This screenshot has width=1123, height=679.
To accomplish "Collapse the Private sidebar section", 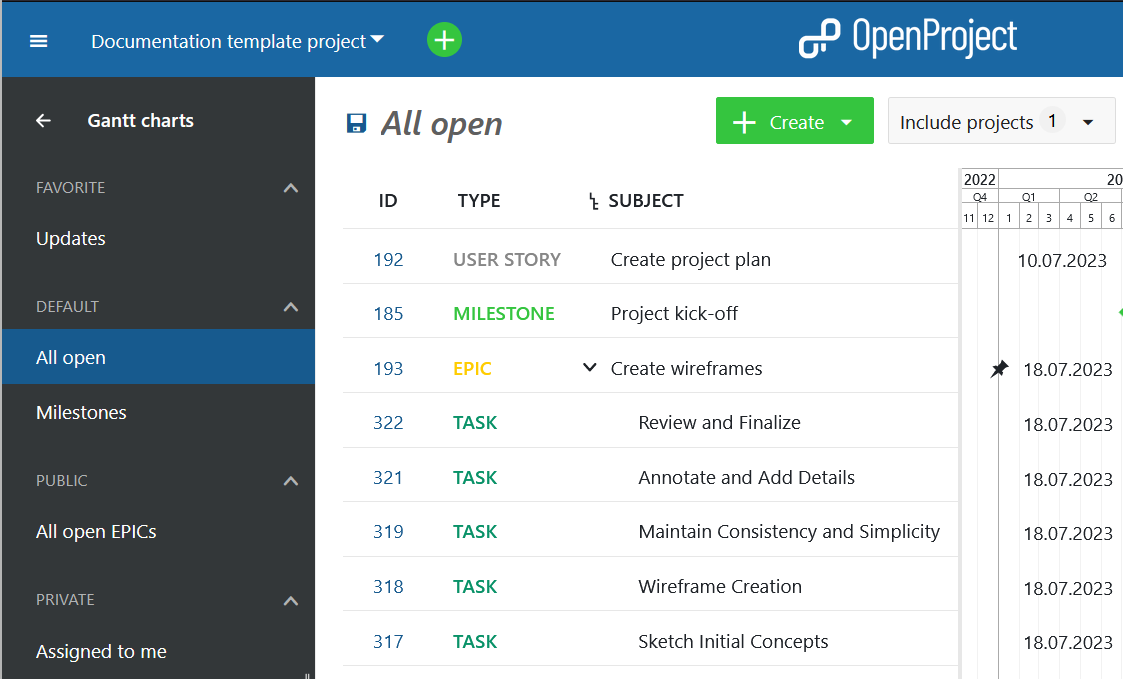I will 291,600.
